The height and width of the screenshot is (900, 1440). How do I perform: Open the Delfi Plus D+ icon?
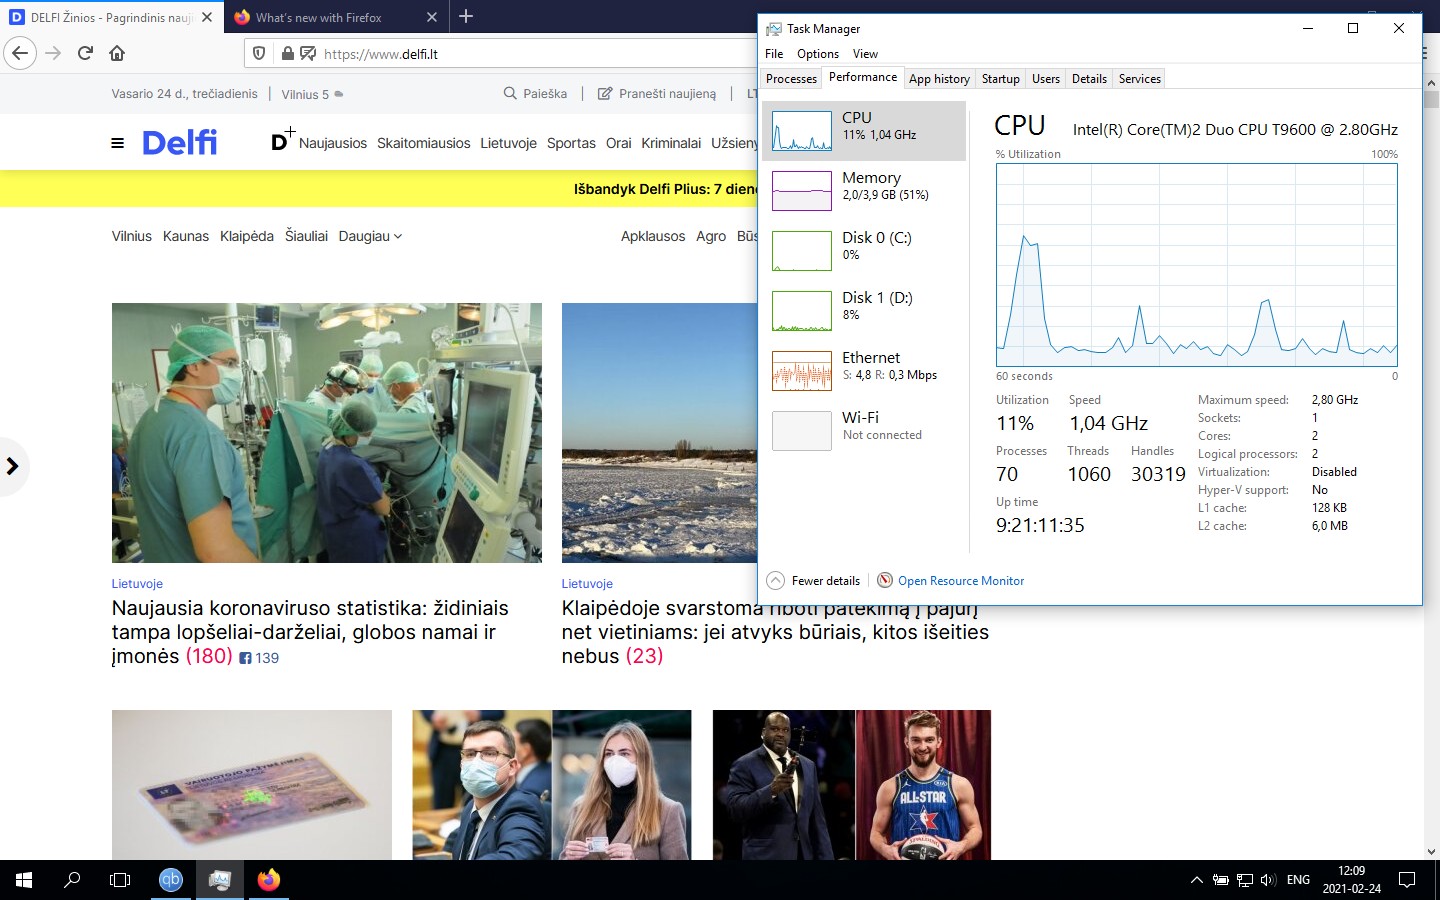[283, 140]
